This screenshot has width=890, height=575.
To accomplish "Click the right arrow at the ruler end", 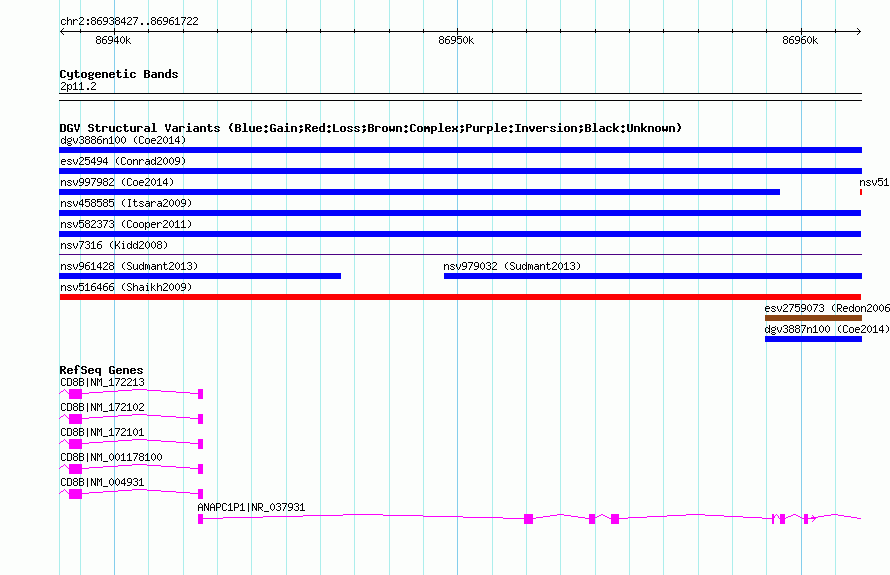I will pos(859,31).
